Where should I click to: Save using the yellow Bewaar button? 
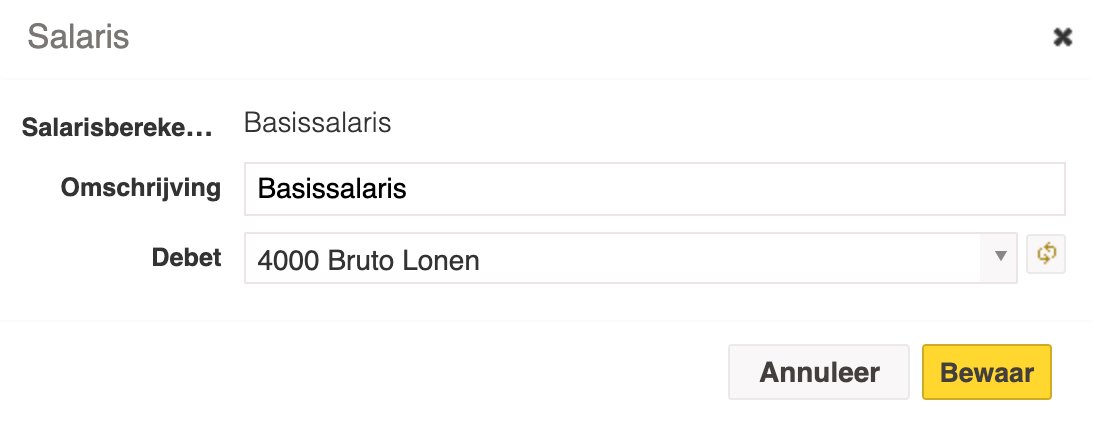point(987,372)
